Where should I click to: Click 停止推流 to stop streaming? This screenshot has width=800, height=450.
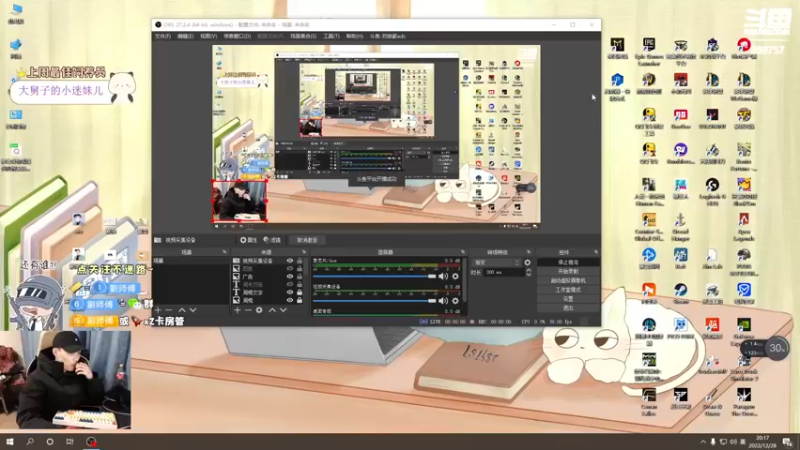click(568, 262)
